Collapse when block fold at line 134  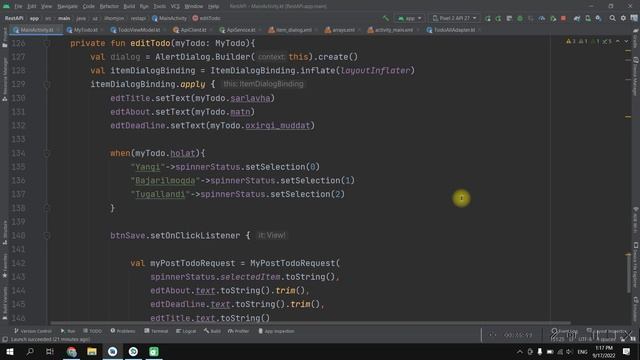click(x=47, y=153)
